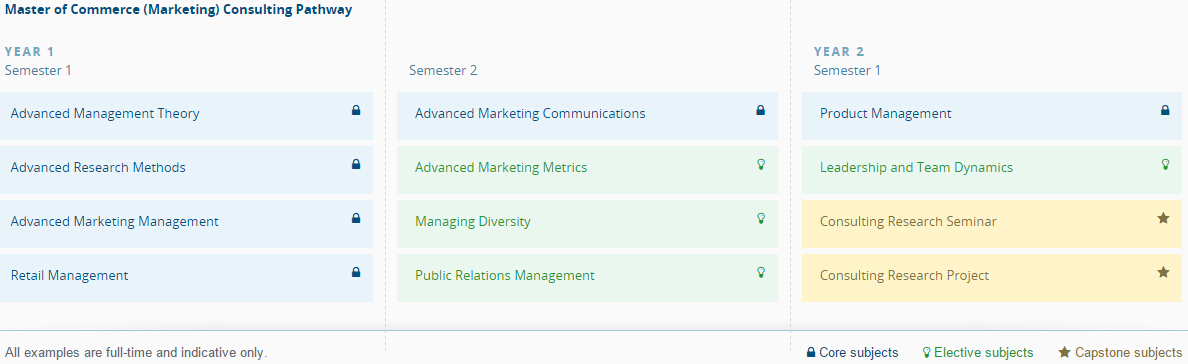Click the Master of Commerce Consulting Pathway title
Viewport: 1188px width, 364px height.
178,11
